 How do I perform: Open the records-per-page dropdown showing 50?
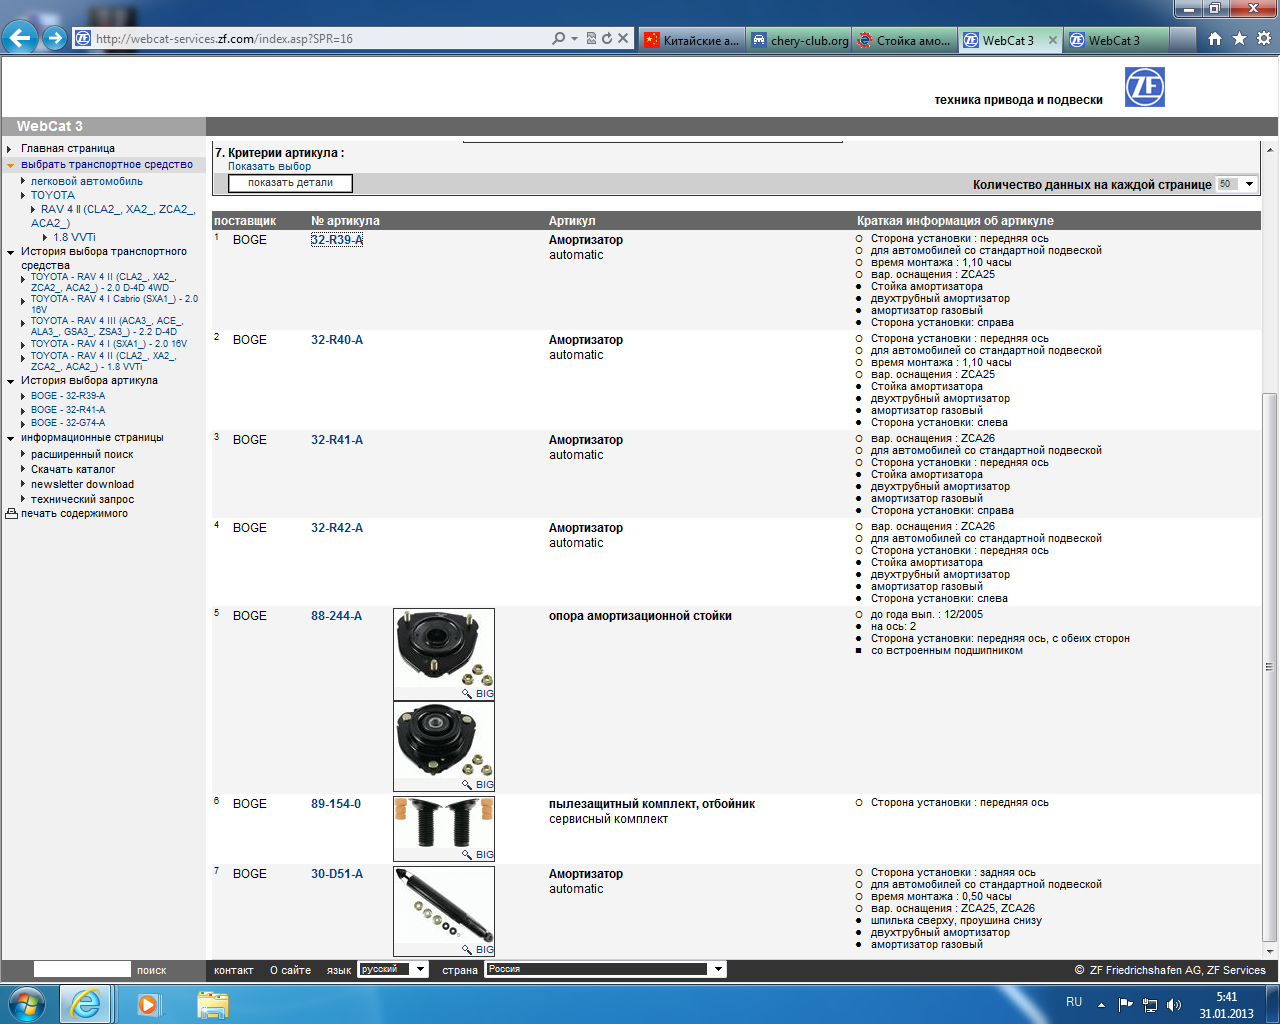tap(1236, 184)
